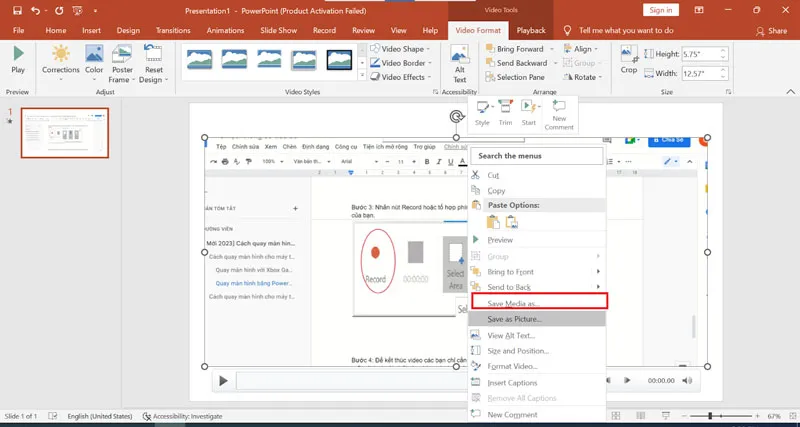
Task: Select Format Video in the context menu
Action: pos(513,367)
